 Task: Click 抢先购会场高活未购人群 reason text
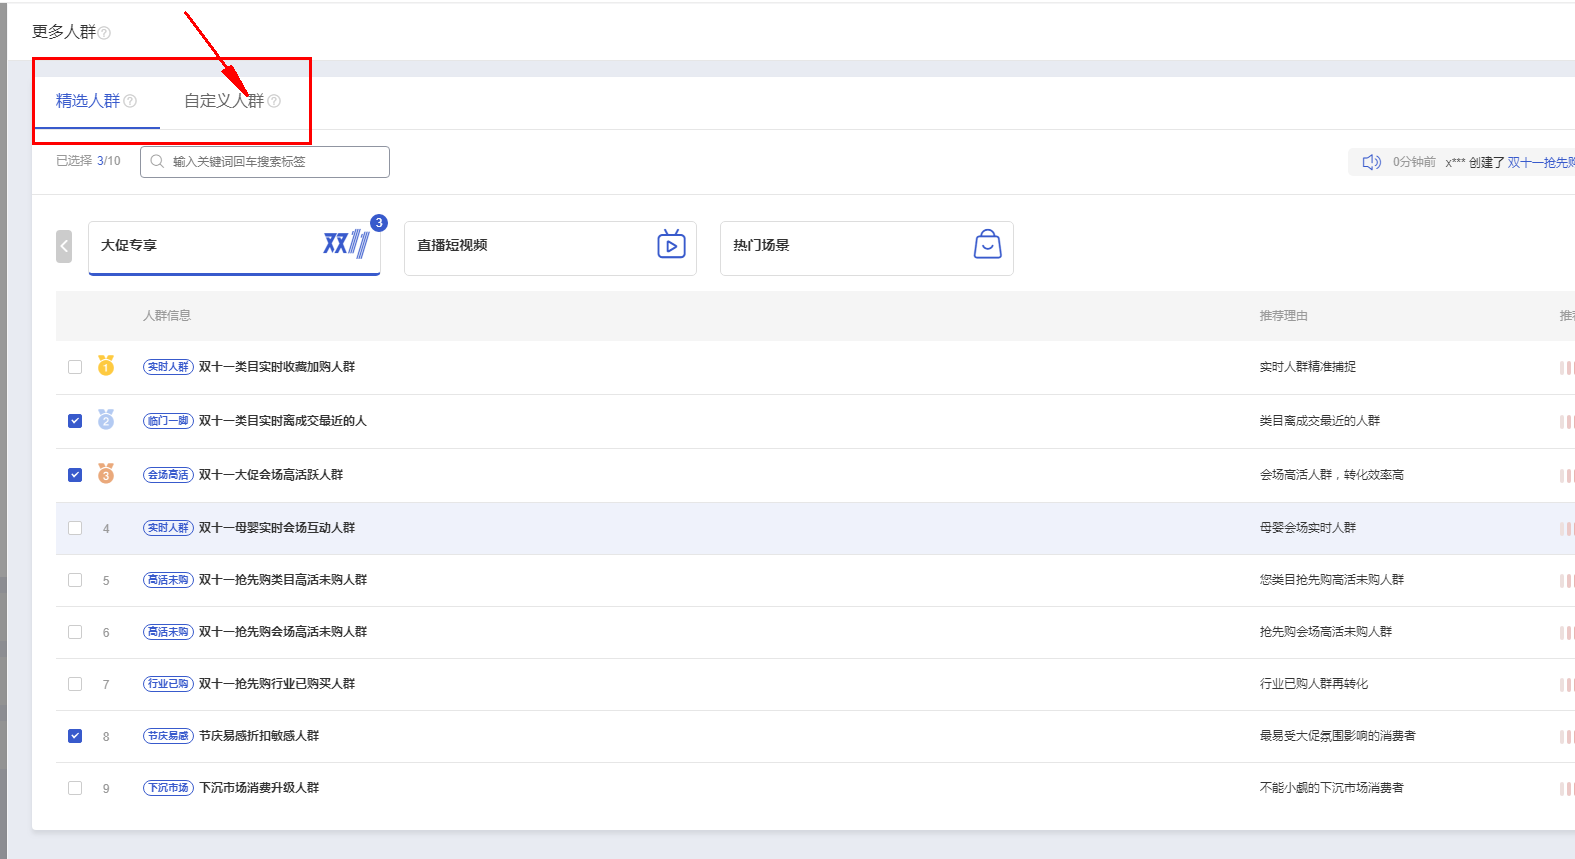[x=1326, y=632]
